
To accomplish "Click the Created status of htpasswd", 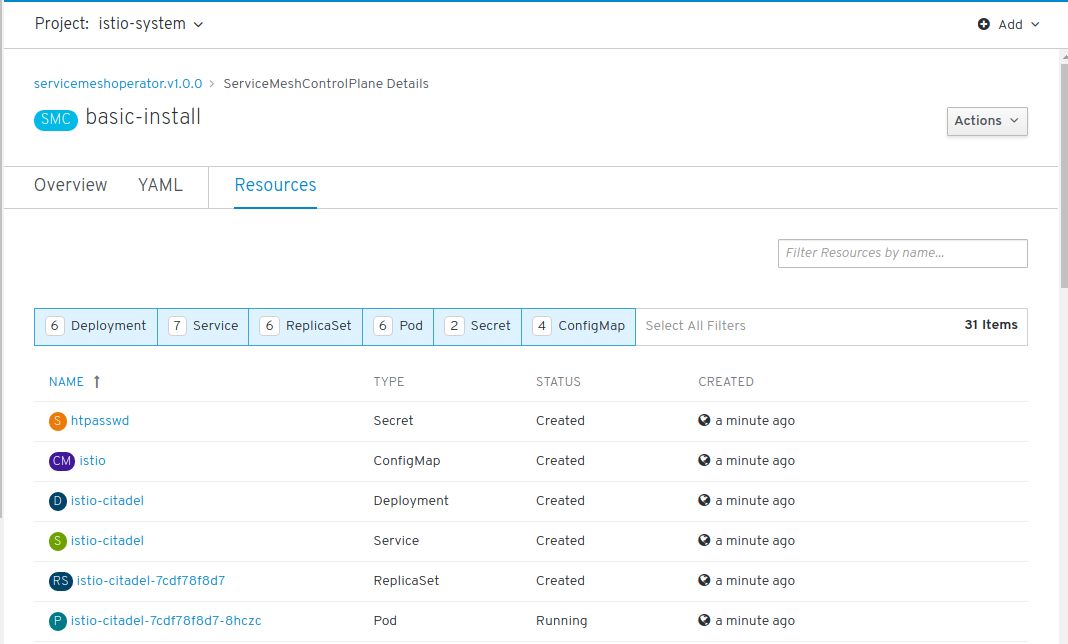I will pos(560,421).
